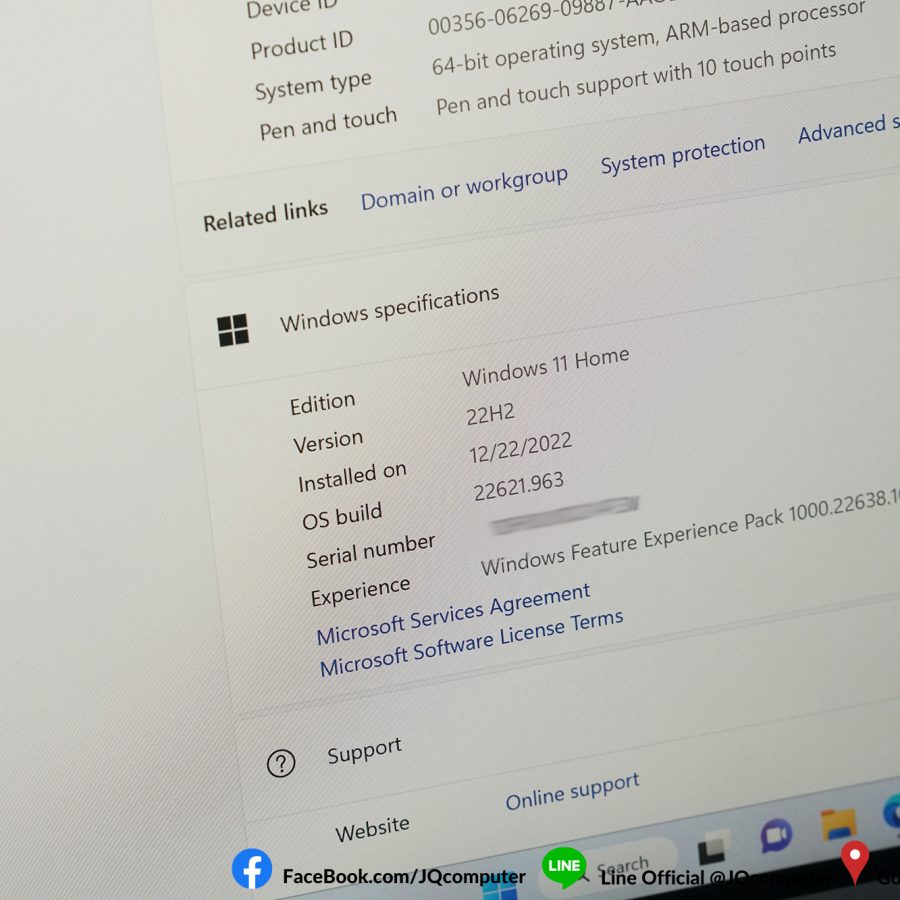Select the 64-bit operating system ARM-based text

(x=648, y=38)
